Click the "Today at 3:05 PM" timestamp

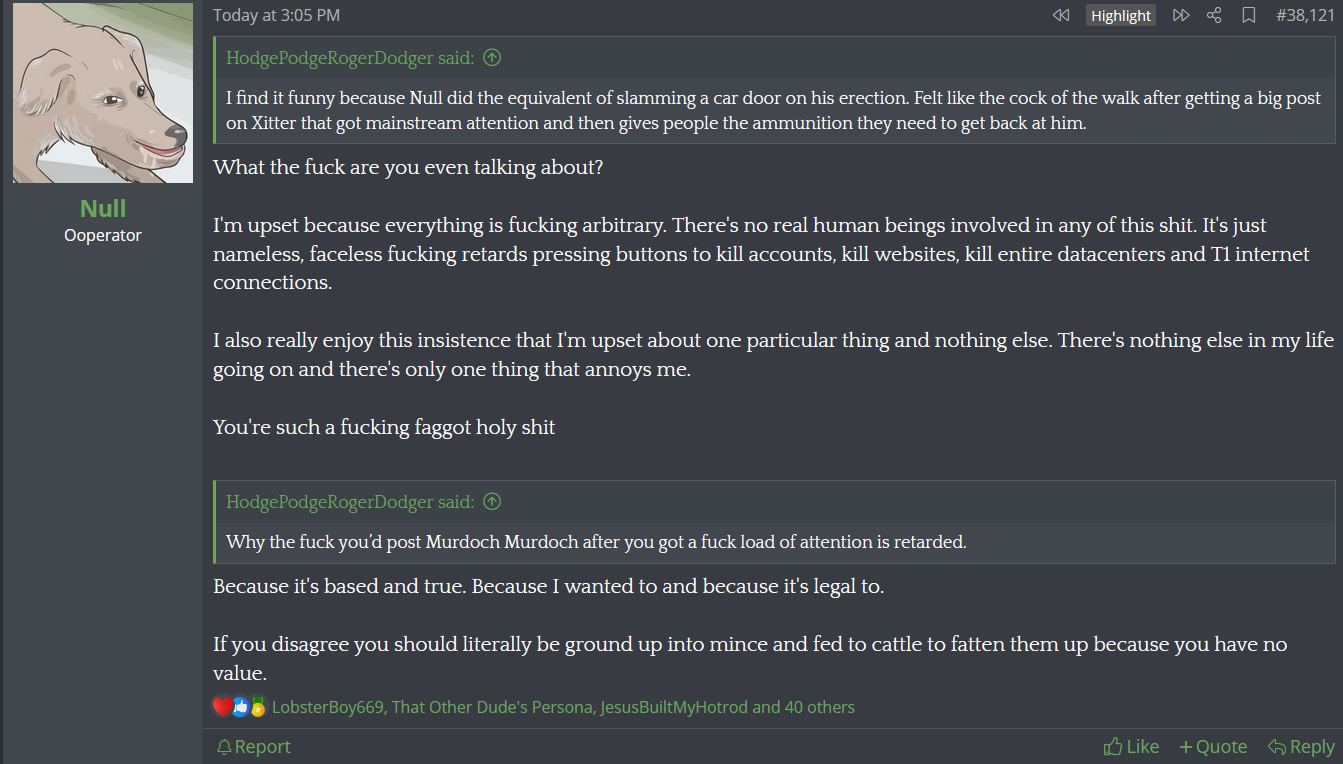pos(276,15)
